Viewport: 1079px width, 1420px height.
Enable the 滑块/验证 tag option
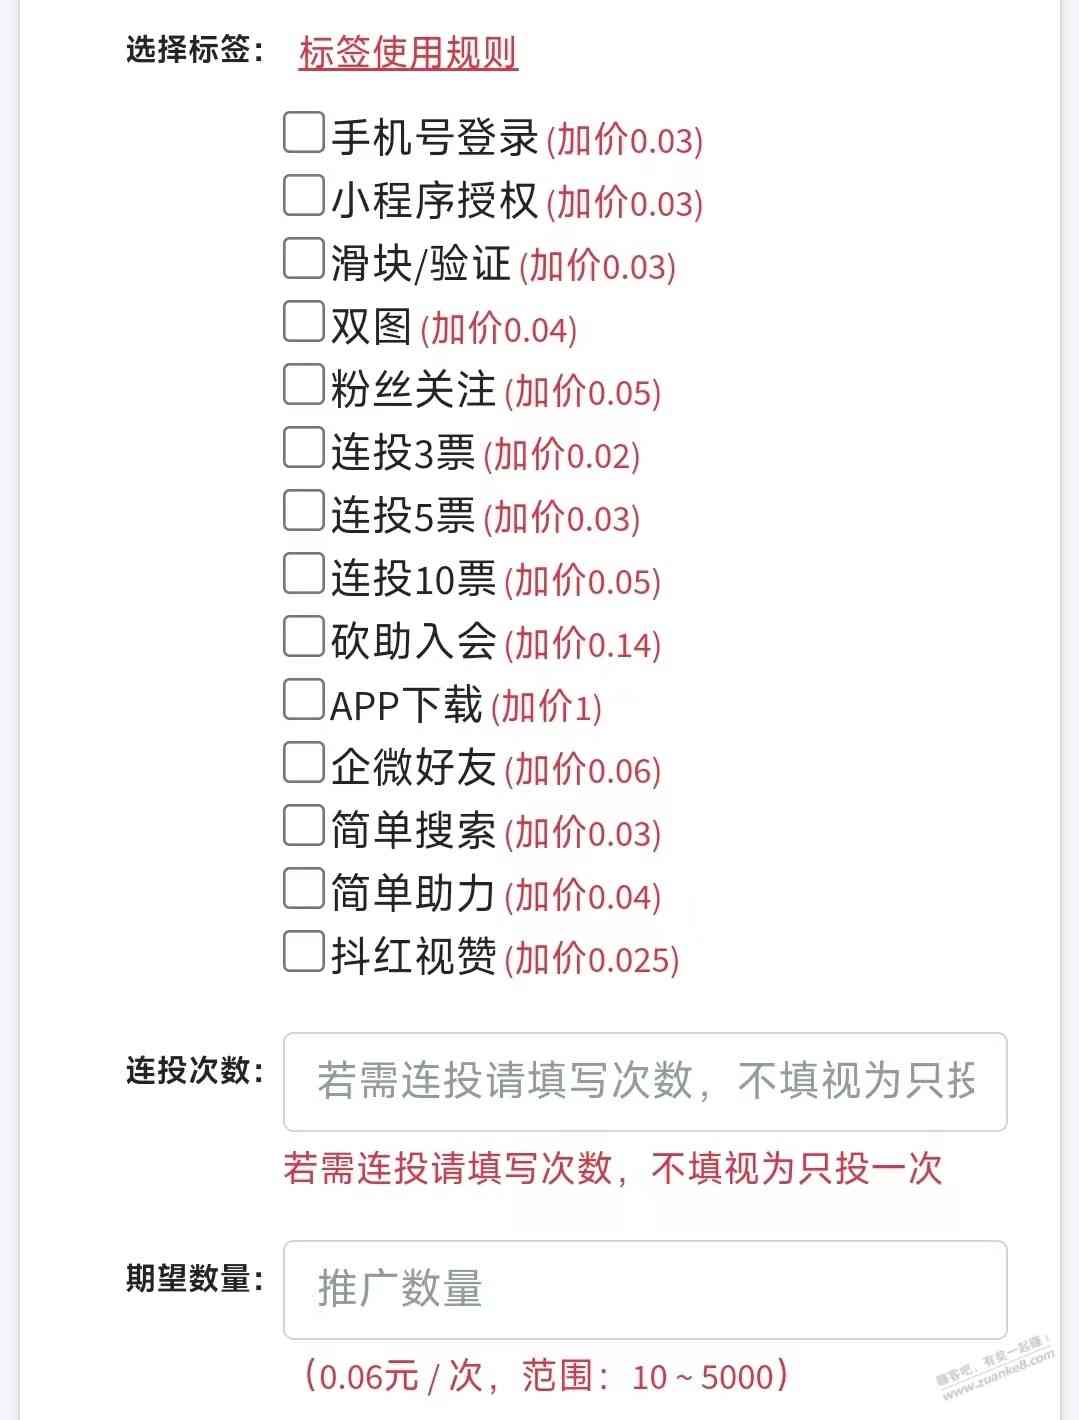tap(303, 259)
